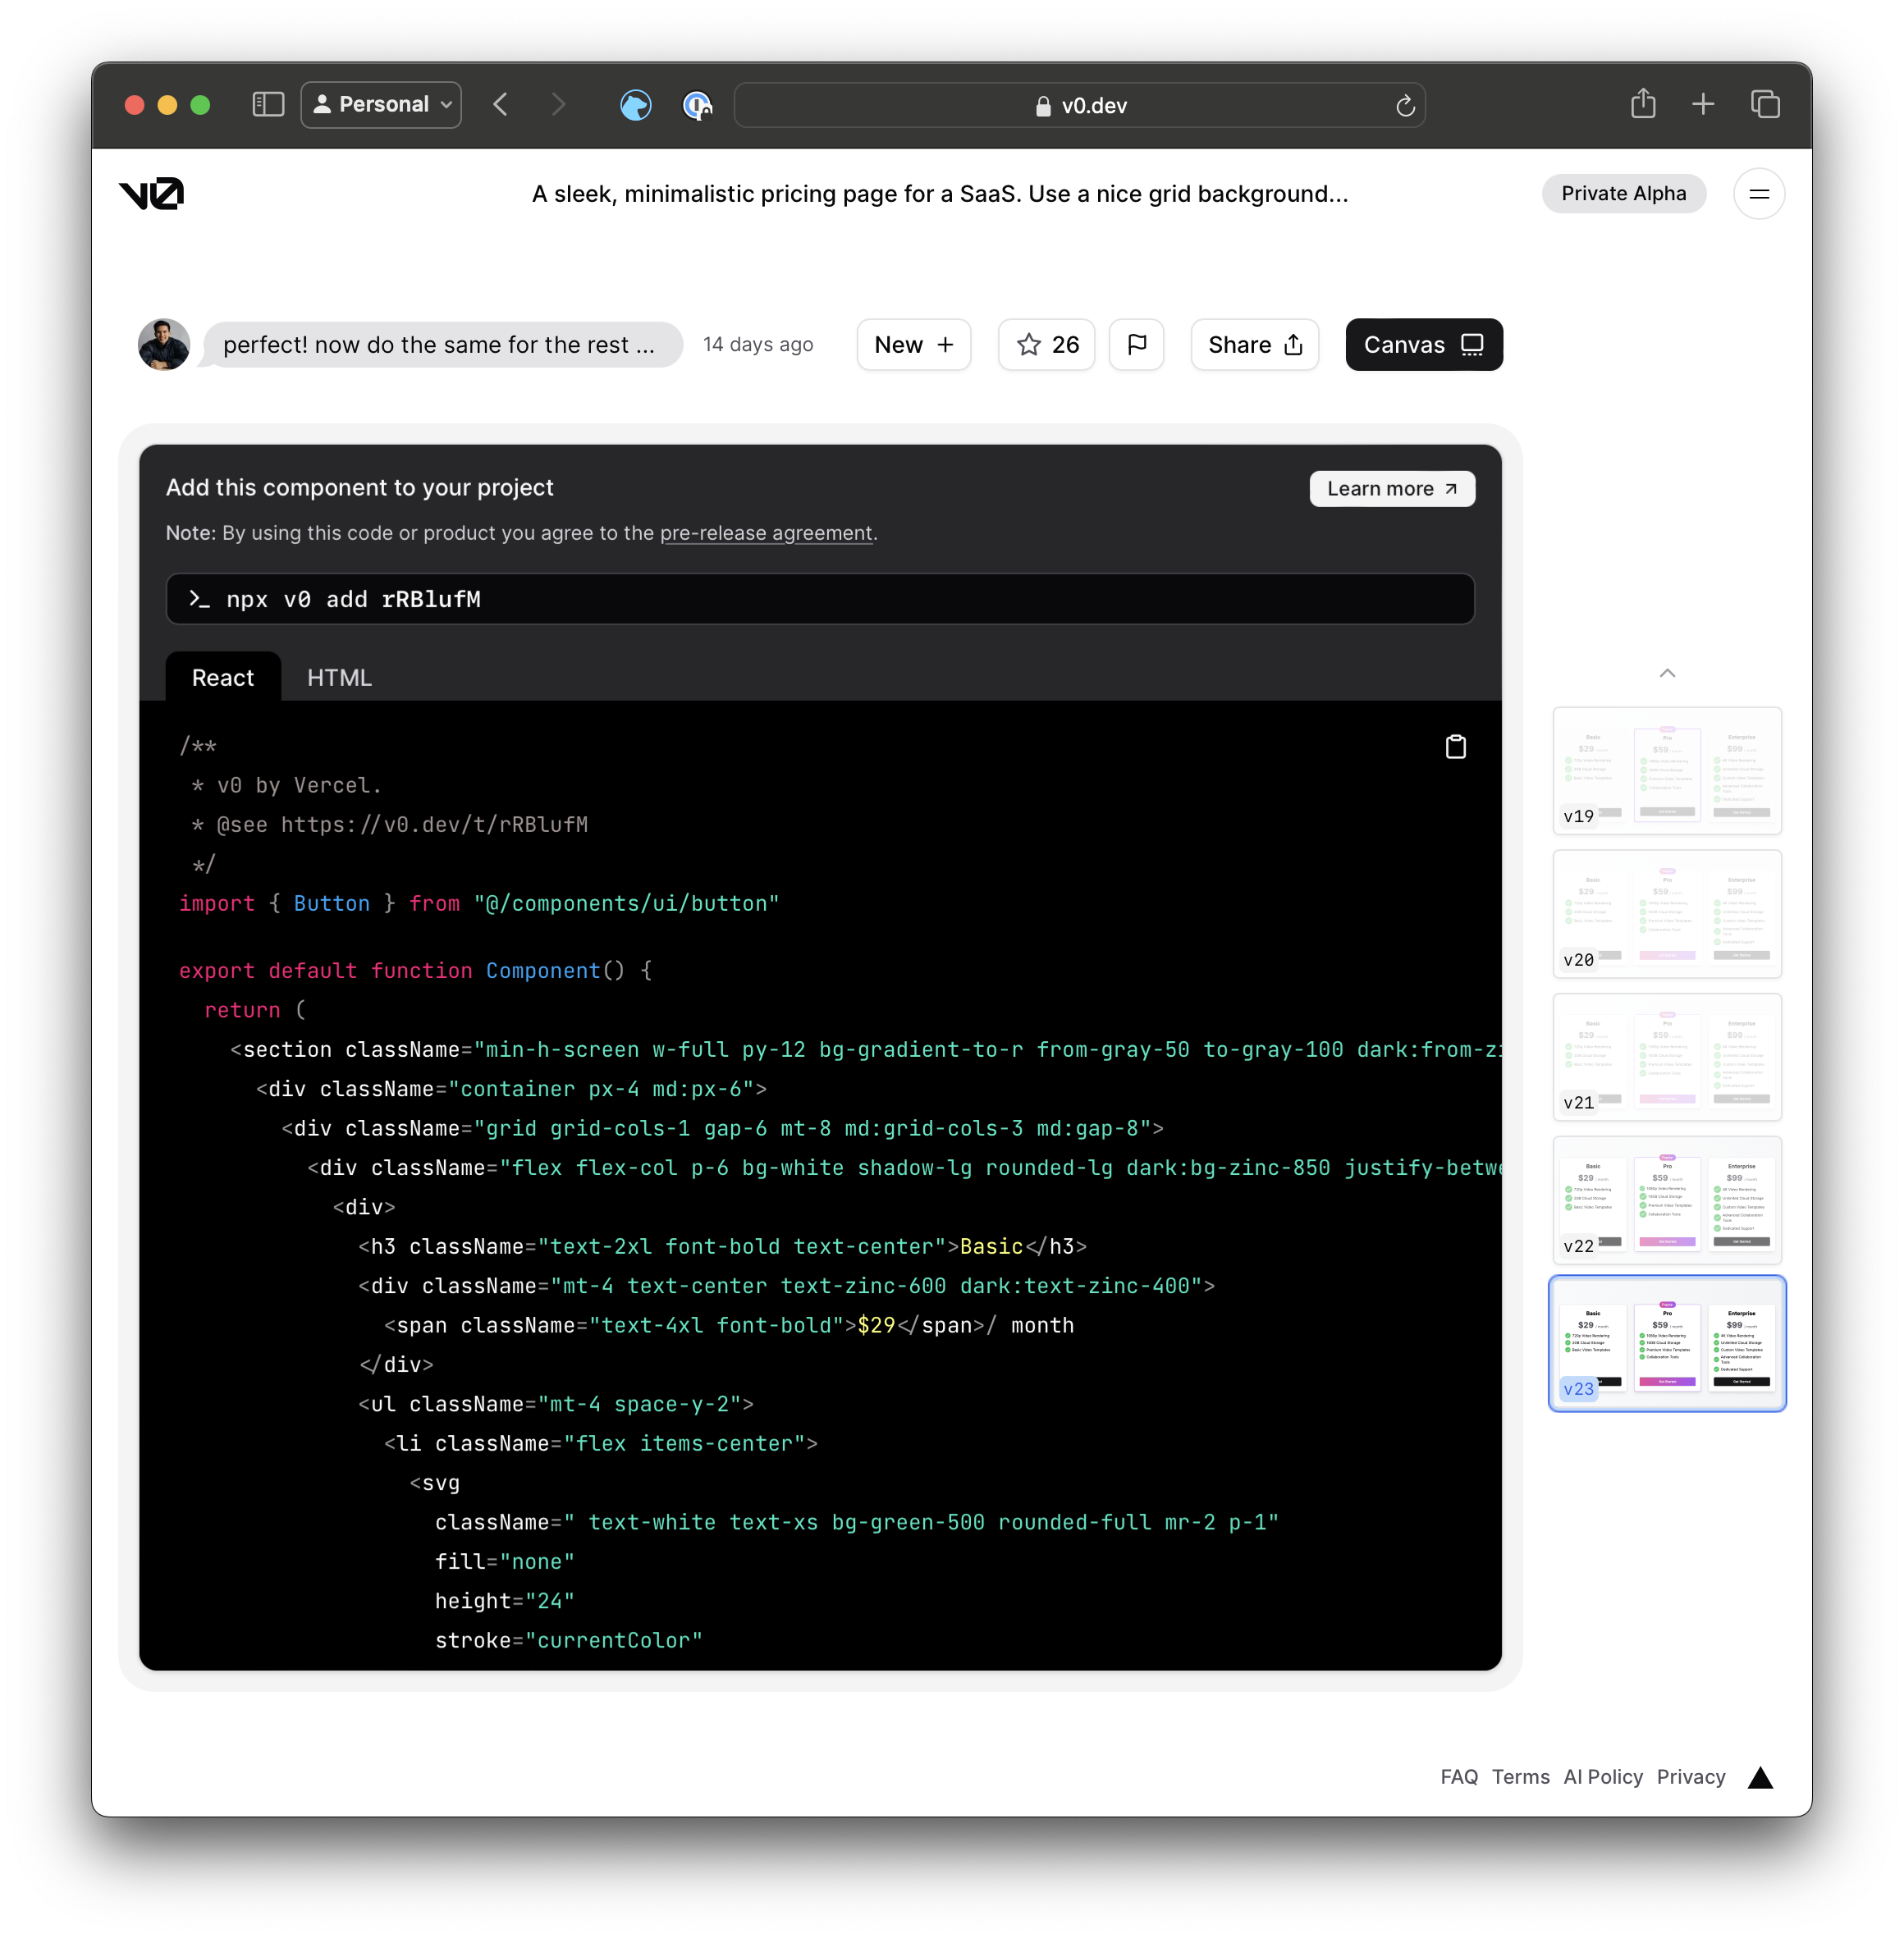The height and width of the screenshot is (1938, 1904).
Task: Click the browser reload icon
Action: (1404, 106)
